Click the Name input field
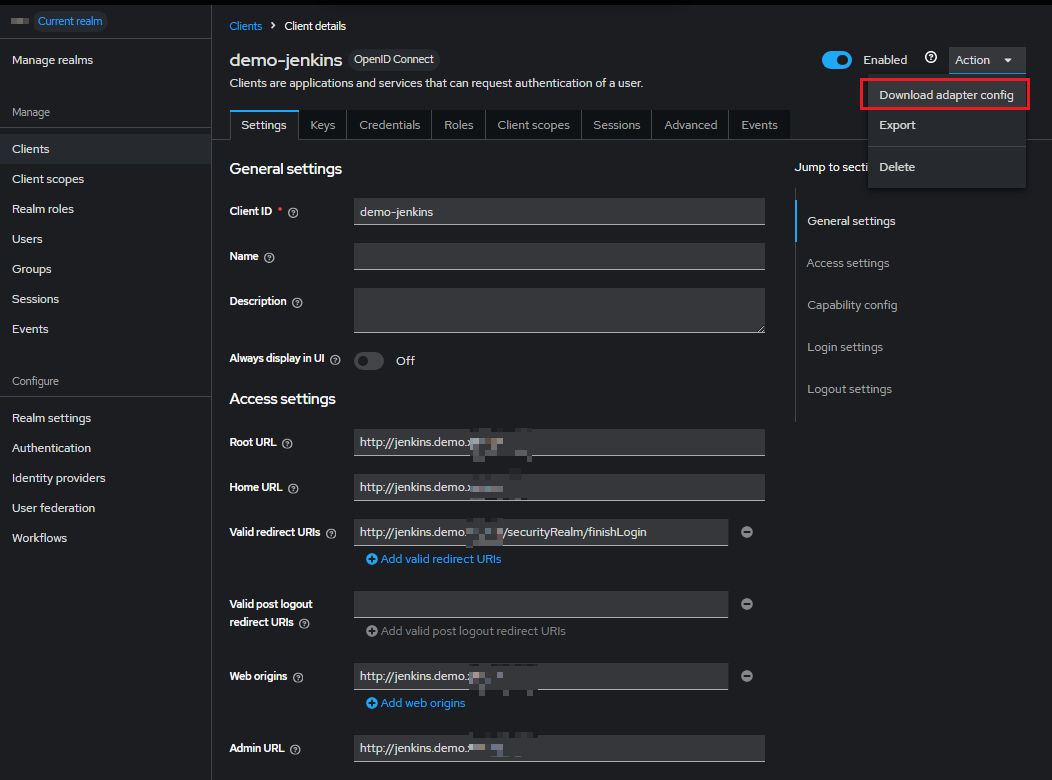Image resolution: width=1052 pixels, height=780 pixels. (x=559, y=256)
